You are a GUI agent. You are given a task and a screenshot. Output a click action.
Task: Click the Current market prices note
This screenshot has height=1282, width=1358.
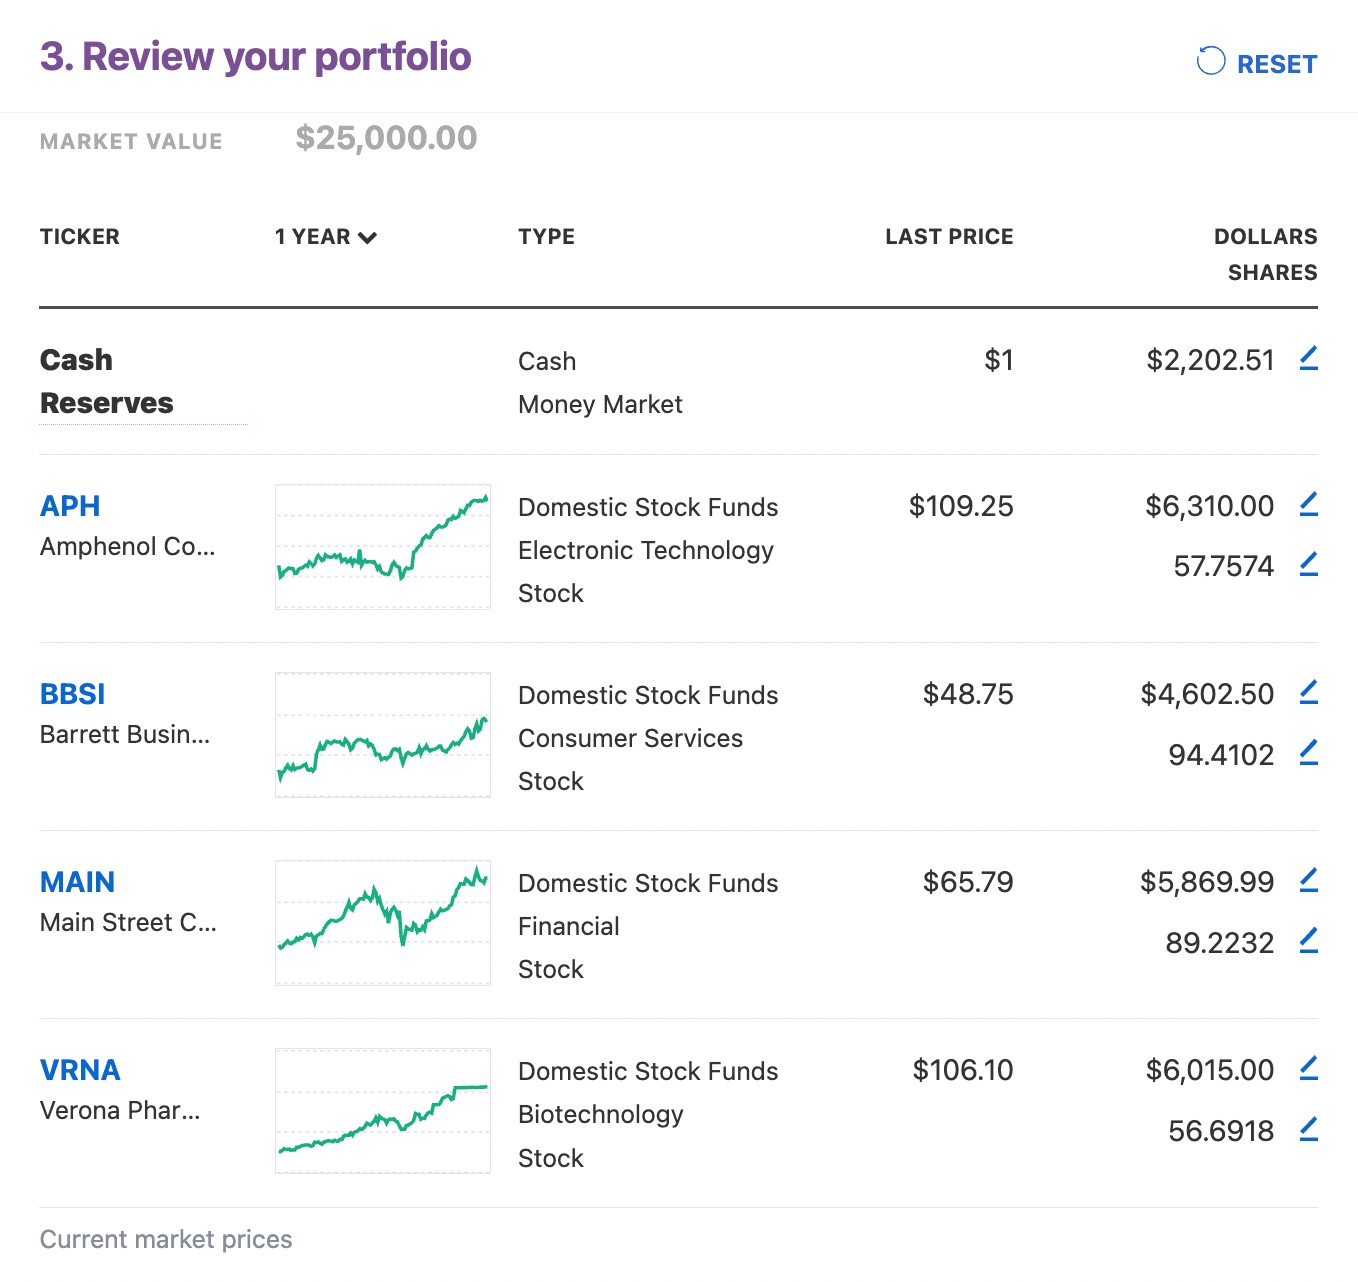pyautogui.click(x=166, y=1239)
